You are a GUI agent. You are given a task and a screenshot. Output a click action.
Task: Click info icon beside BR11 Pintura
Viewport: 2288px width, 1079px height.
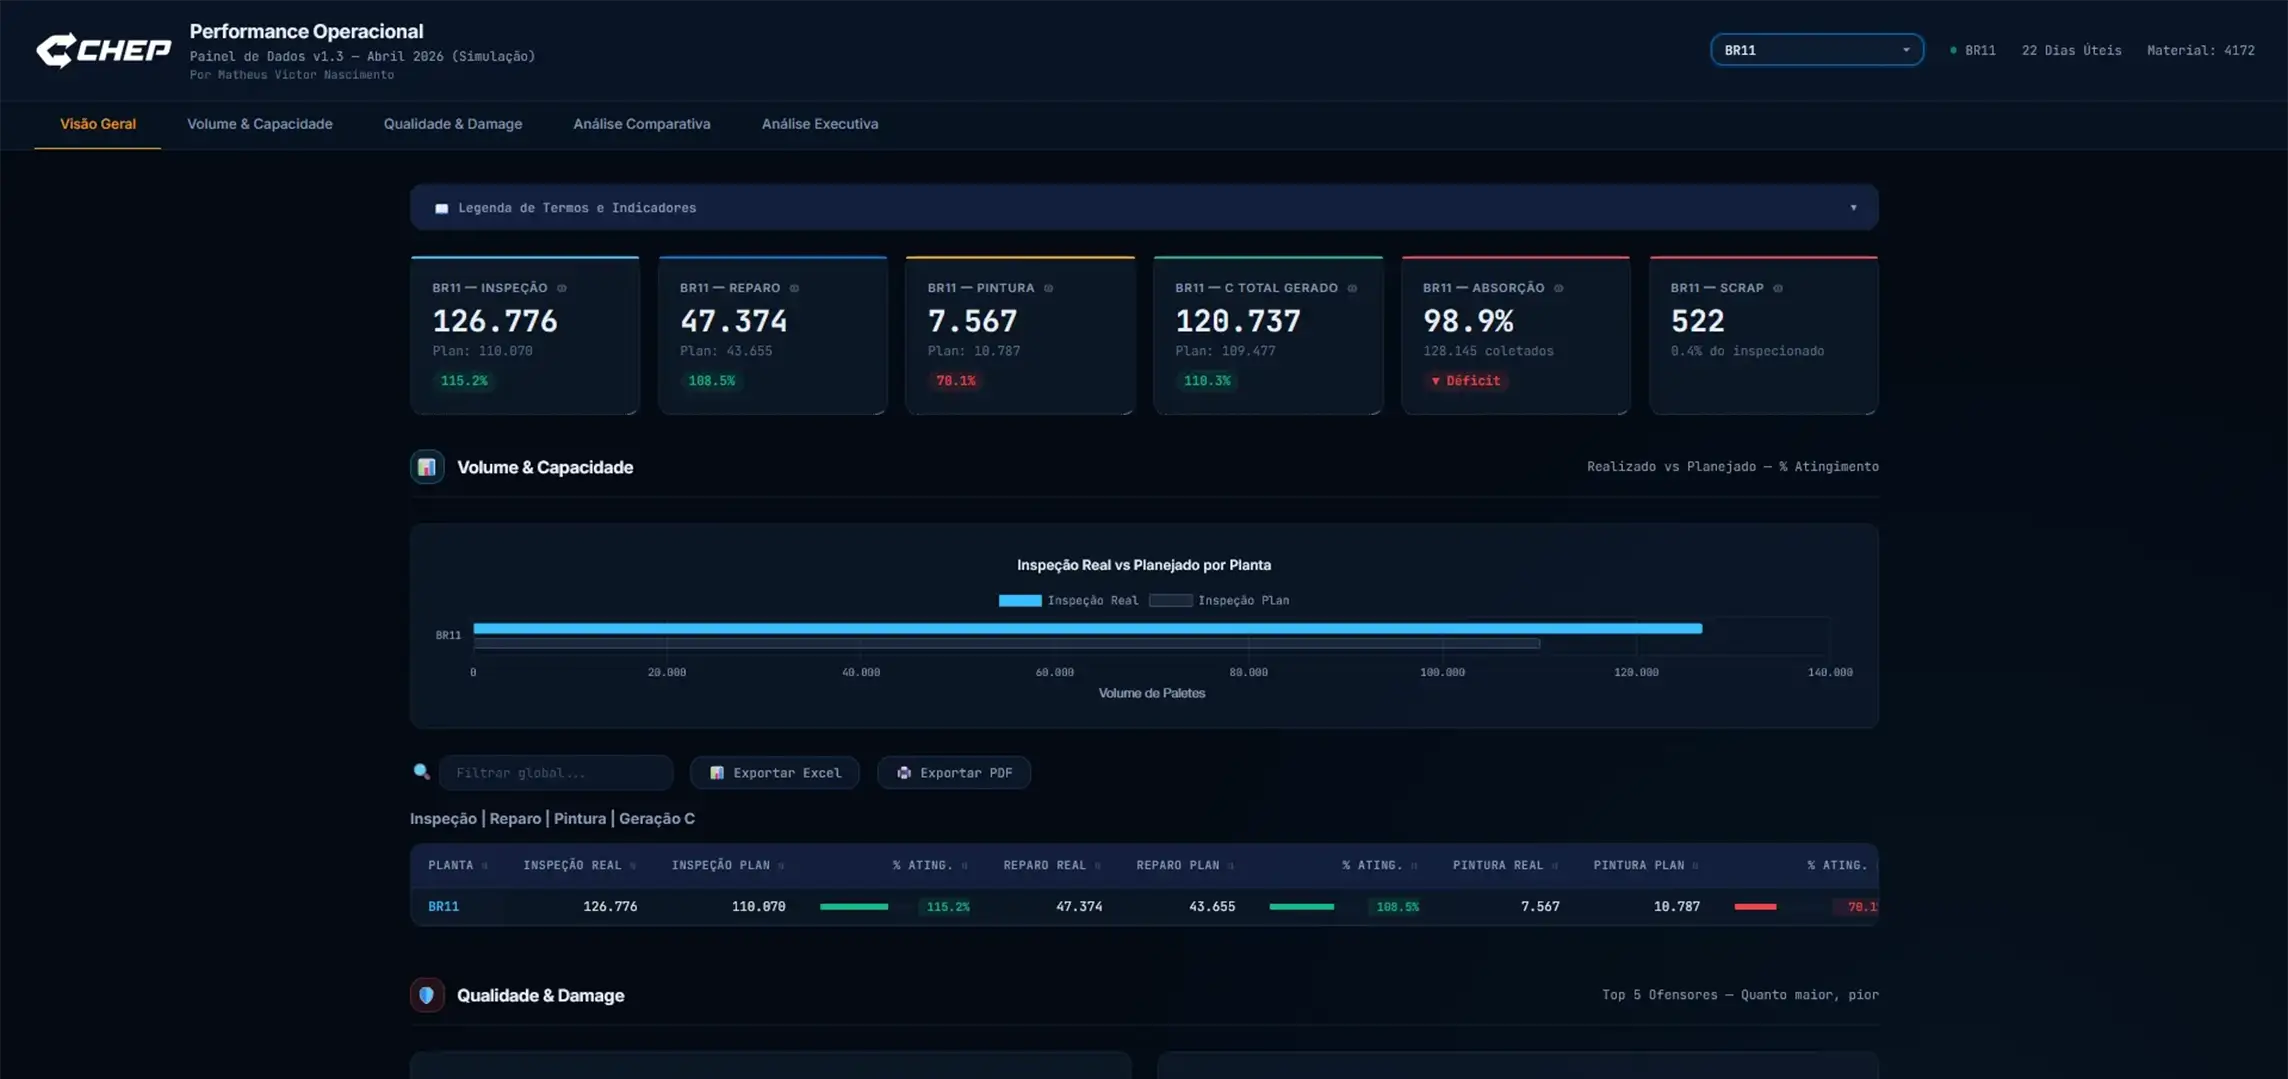coord(1049,288)
